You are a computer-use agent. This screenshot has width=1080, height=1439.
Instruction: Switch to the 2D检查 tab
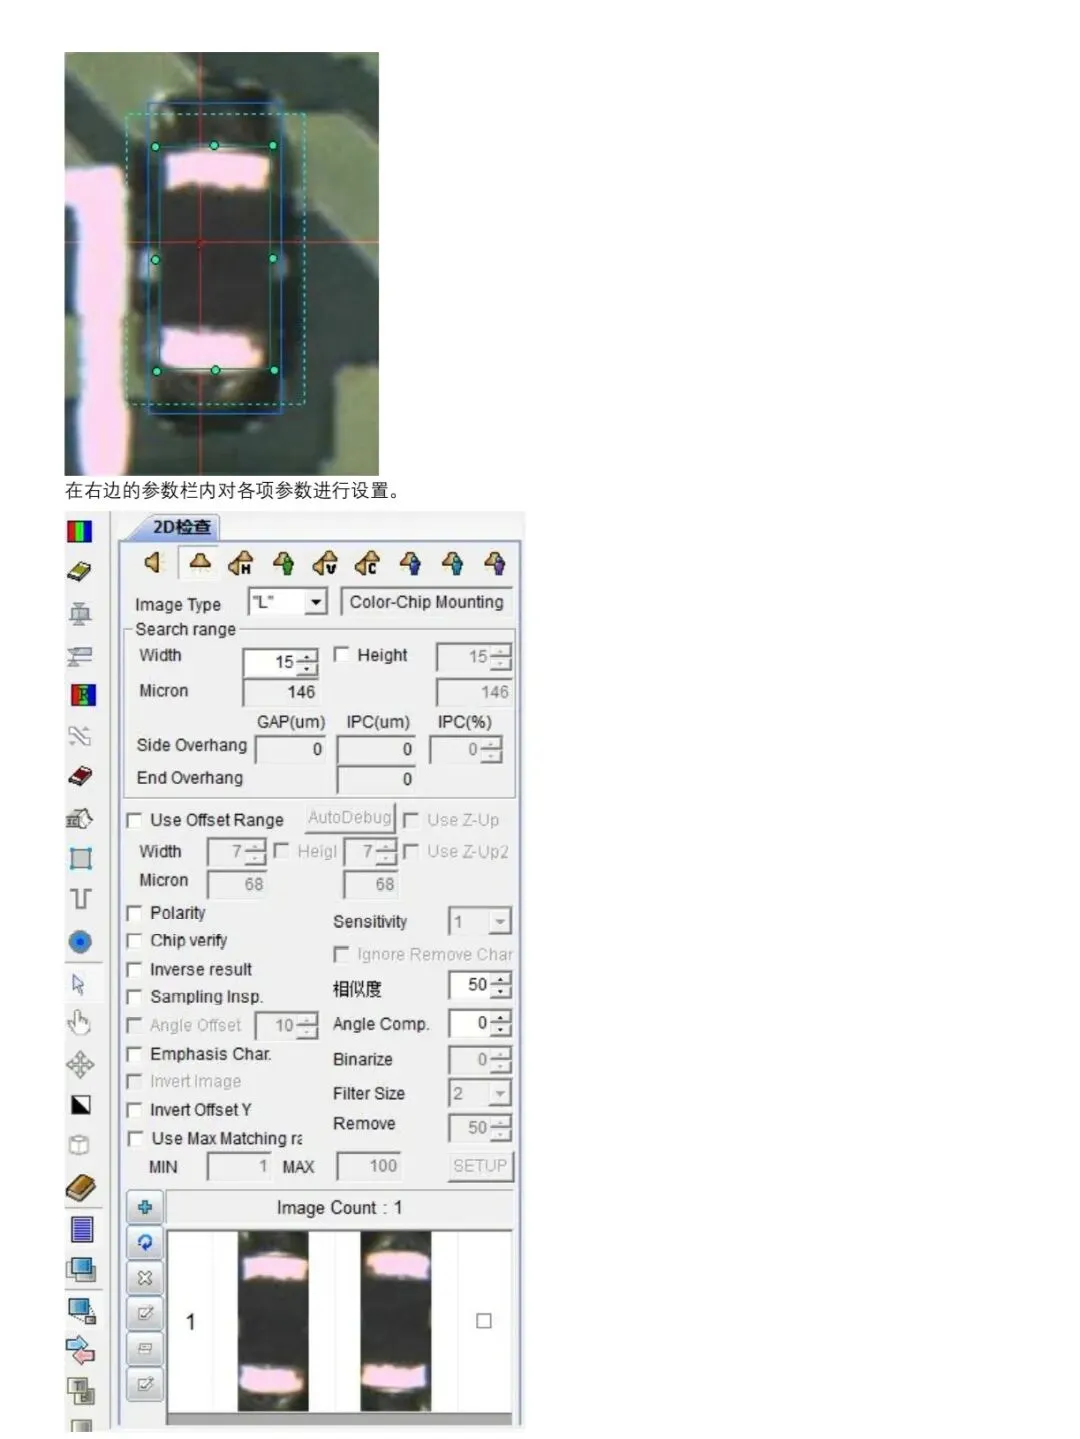tap(181, 527)
